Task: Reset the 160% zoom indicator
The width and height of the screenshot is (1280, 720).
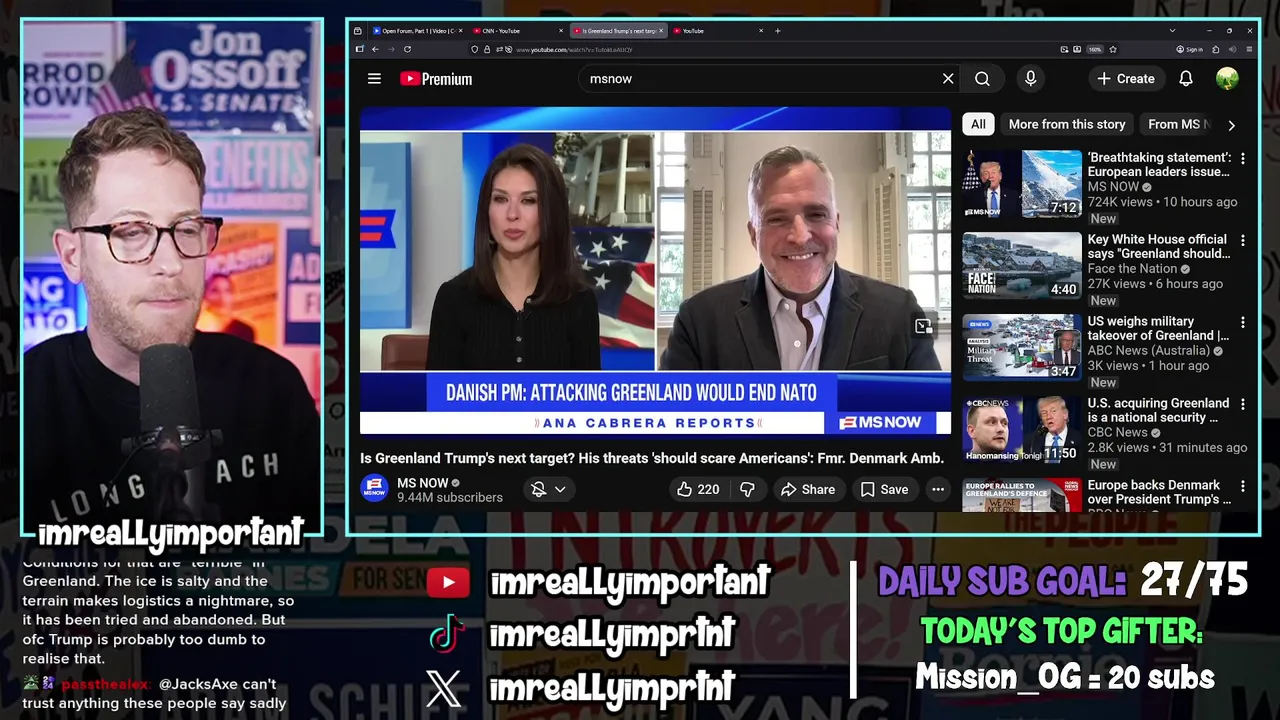Action: [x=1095, y=49]
